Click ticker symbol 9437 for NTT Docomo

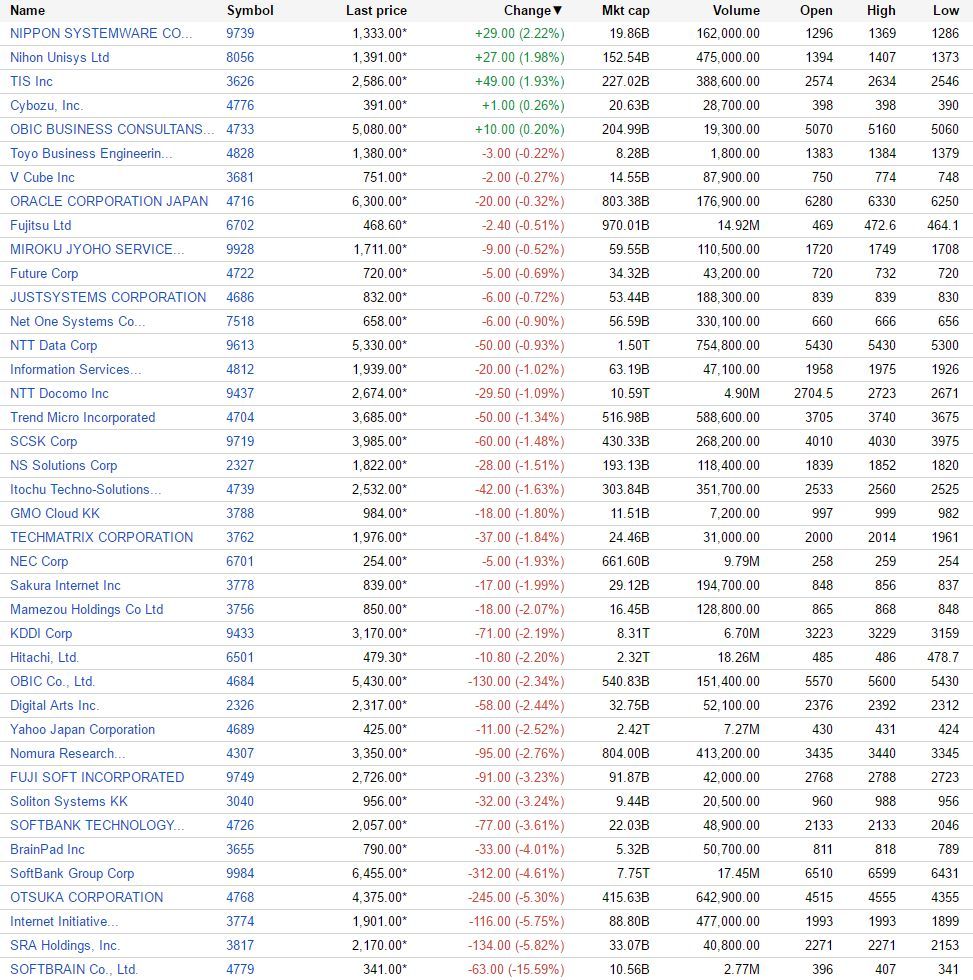pos(240,393)
